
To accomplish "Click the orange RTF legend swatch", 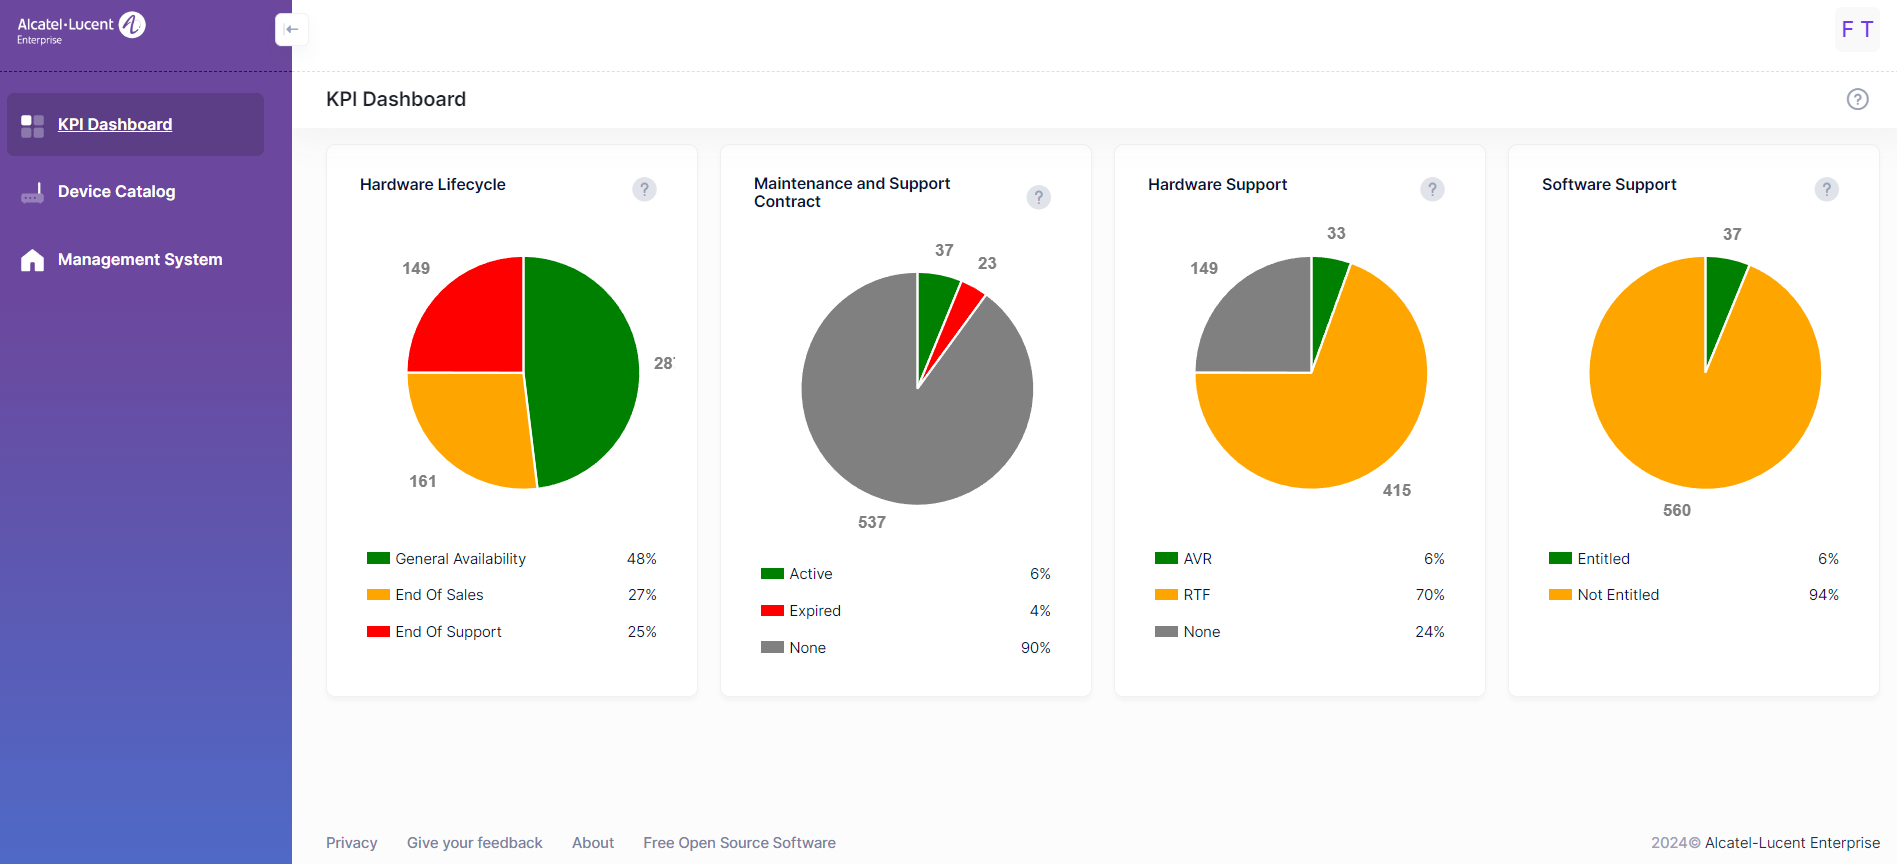I will 1166,595.
